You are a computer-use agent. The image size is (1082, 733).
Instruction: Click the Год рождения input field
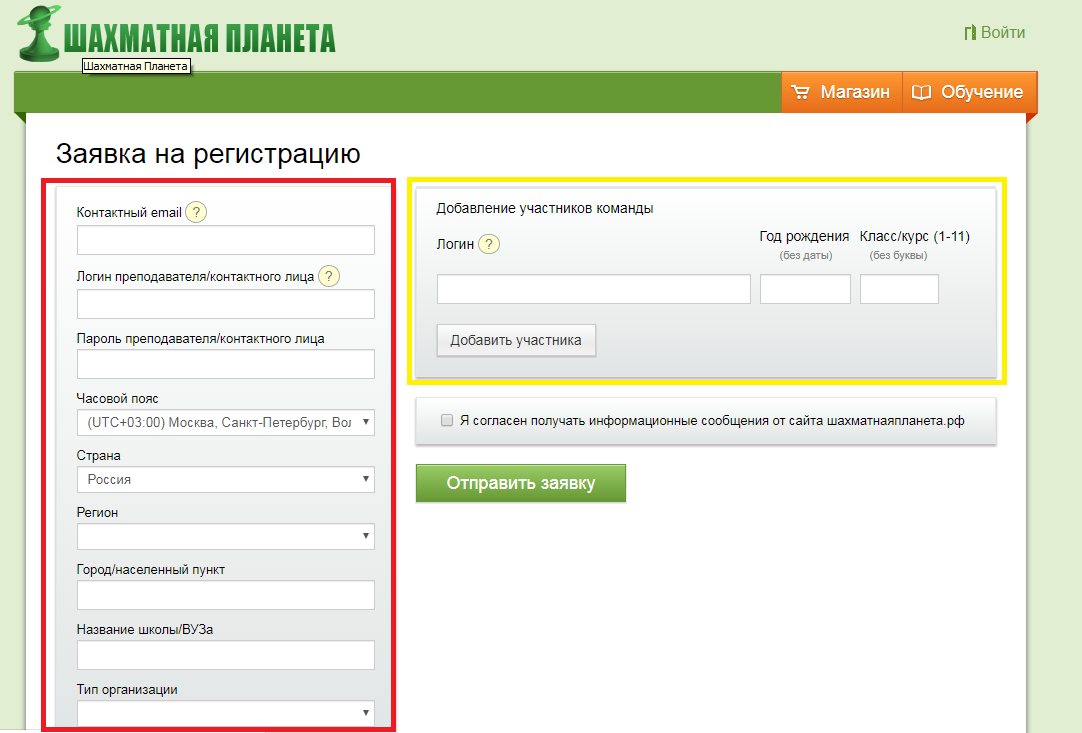tap(804, 289)
